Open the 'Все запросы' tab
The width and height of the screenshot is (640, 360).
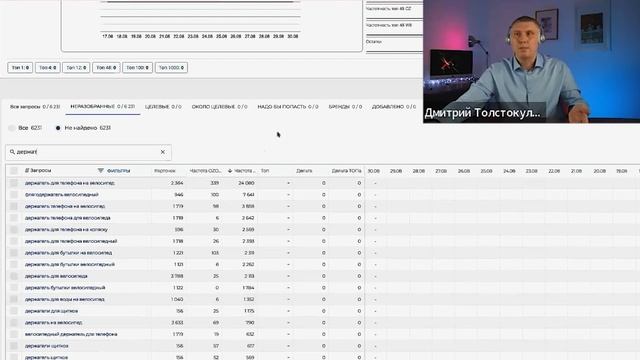coord(35,107)
